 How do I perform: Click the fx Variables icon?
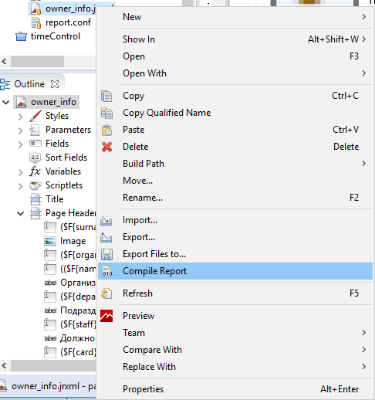[x=35, y=171]
